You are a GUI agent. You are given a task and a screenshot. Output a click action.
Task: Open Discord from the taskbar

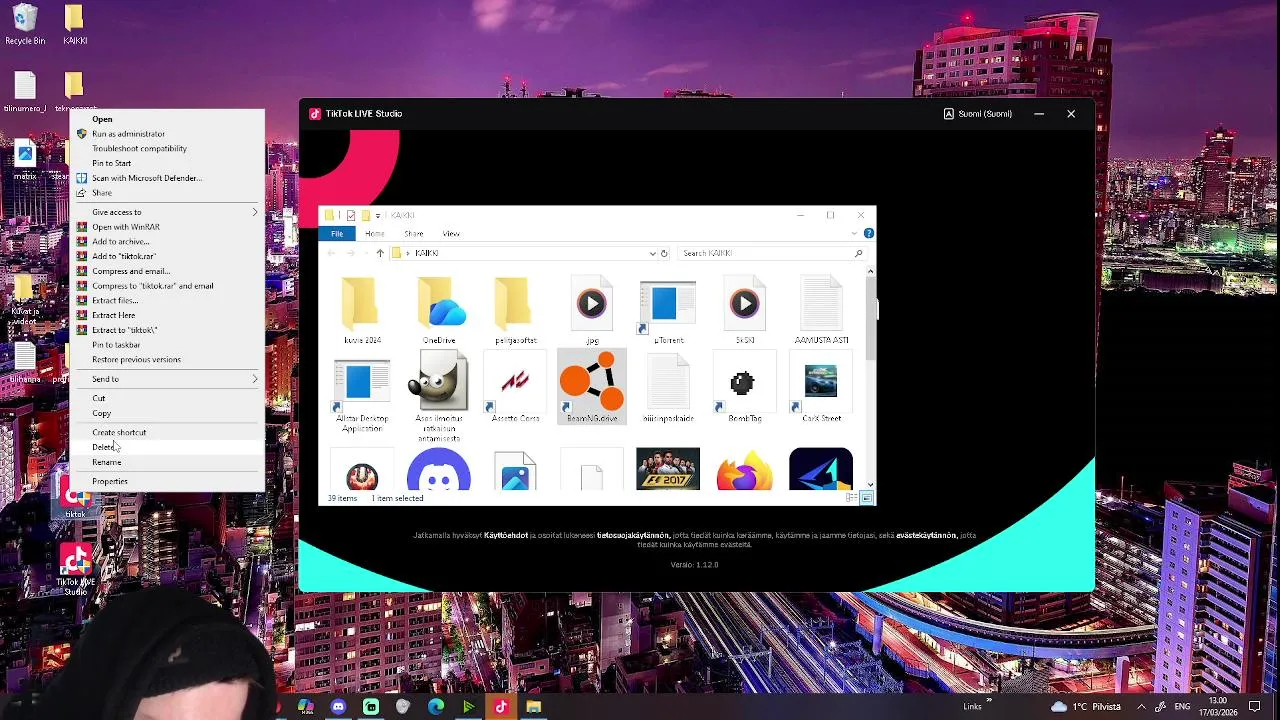338,707
